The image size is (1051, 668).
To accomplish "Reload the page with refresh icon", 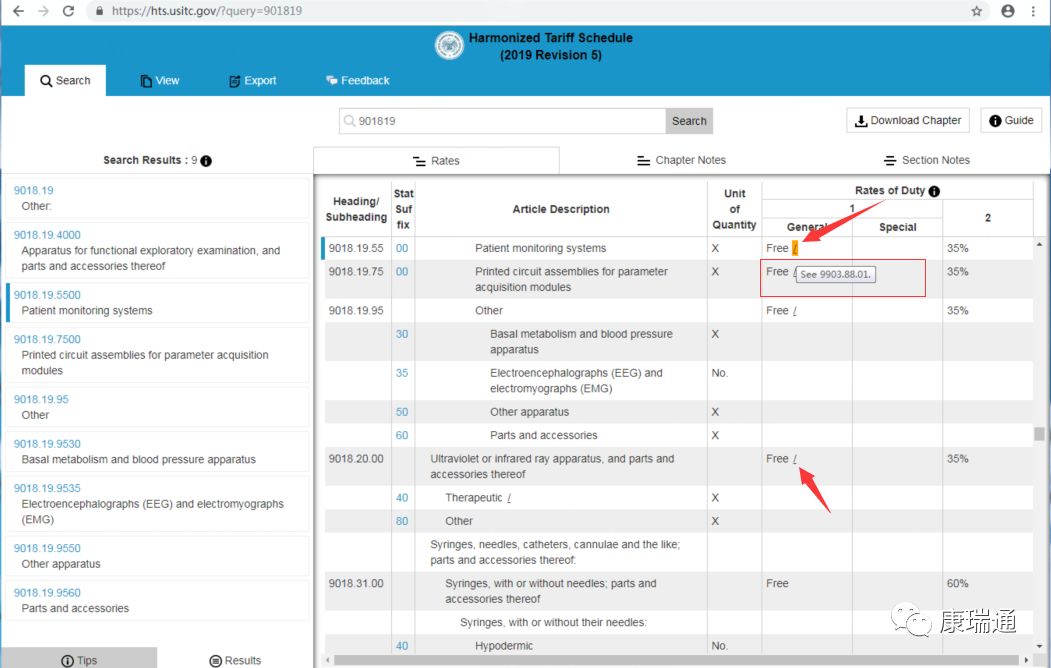I will click(x=68, y=11).
